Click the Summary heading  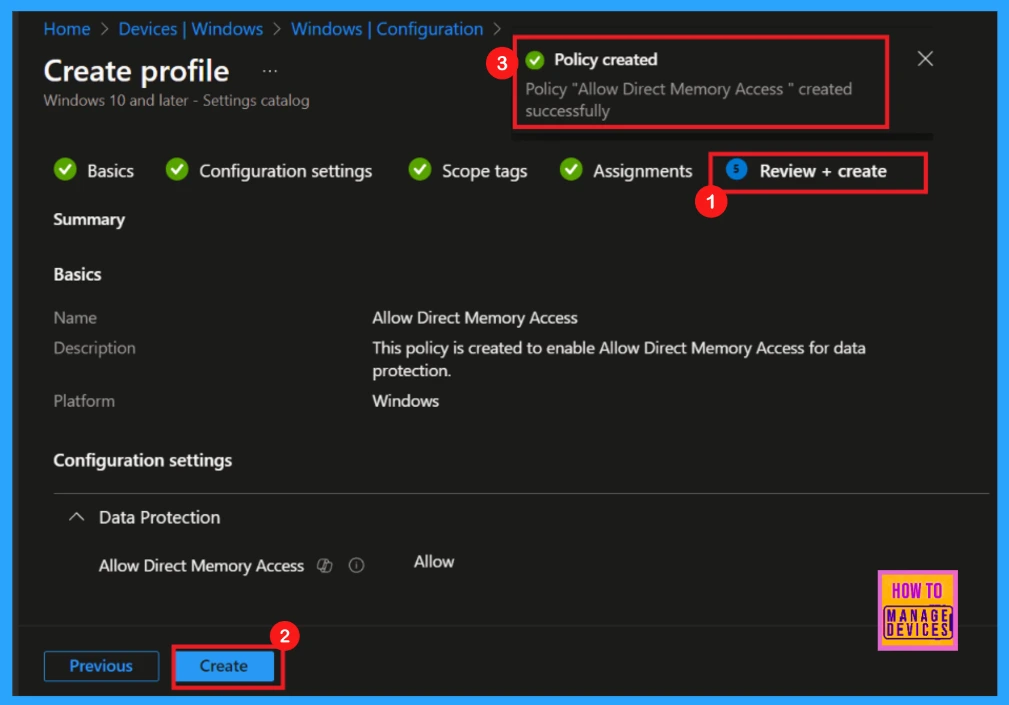pos(89,220)
